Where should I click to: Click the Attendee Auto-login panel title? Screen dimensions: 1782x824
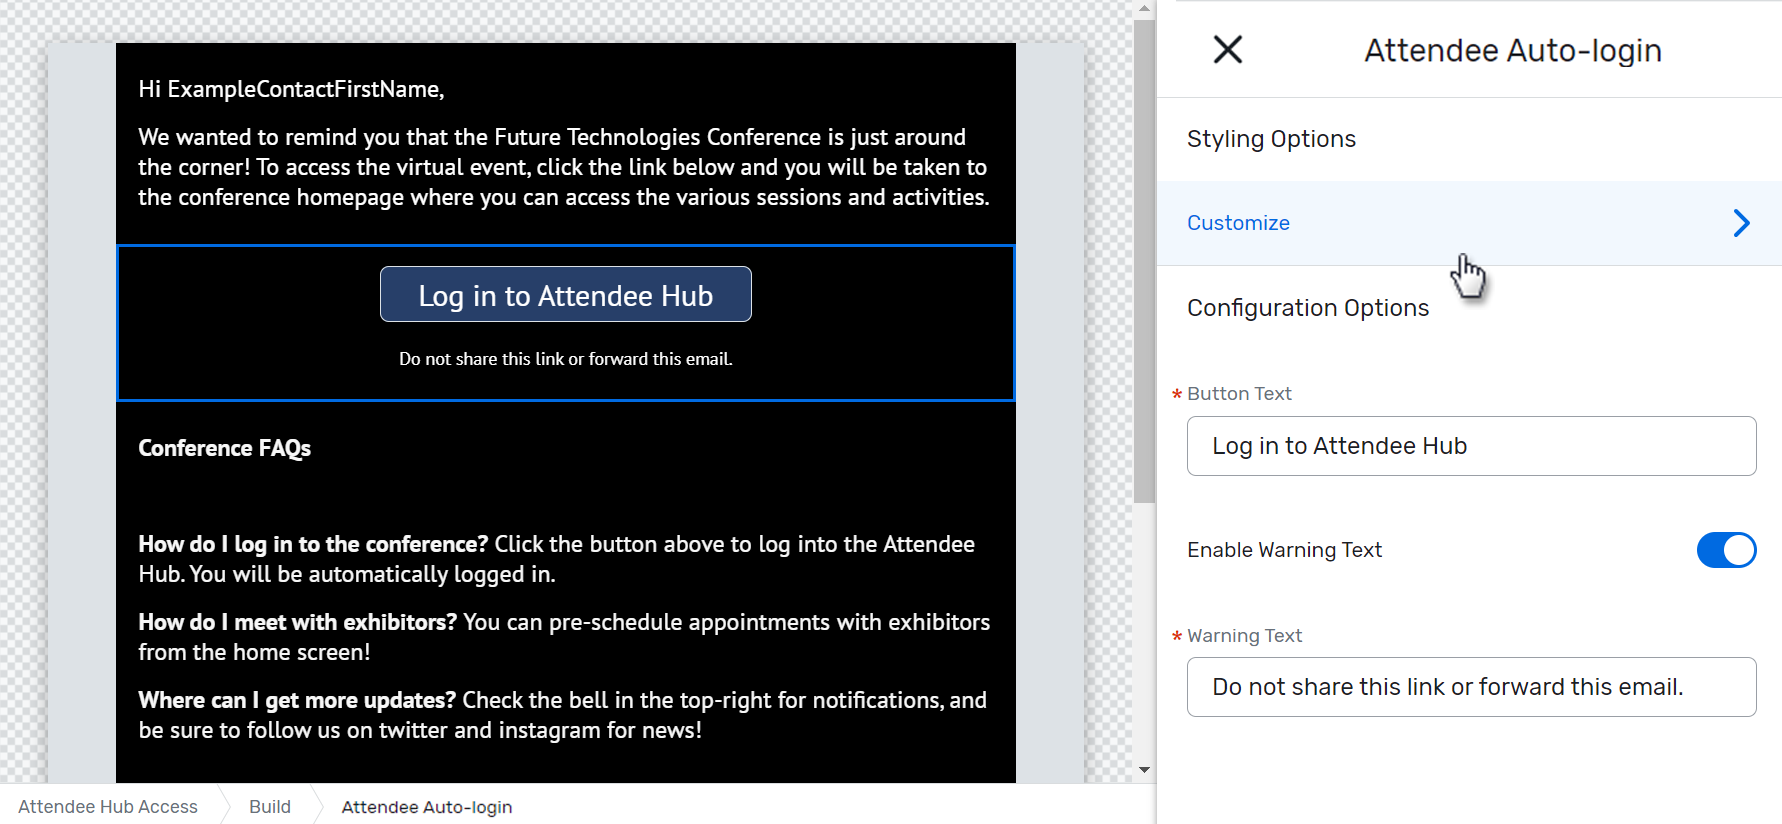[1512, 49]
